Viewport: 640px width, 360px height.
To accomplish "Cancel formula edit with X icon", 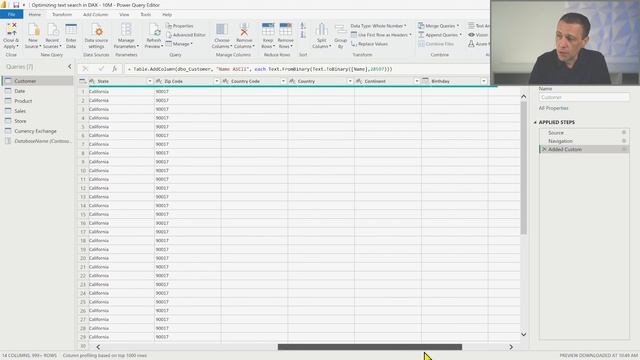I will click(85, 69).
